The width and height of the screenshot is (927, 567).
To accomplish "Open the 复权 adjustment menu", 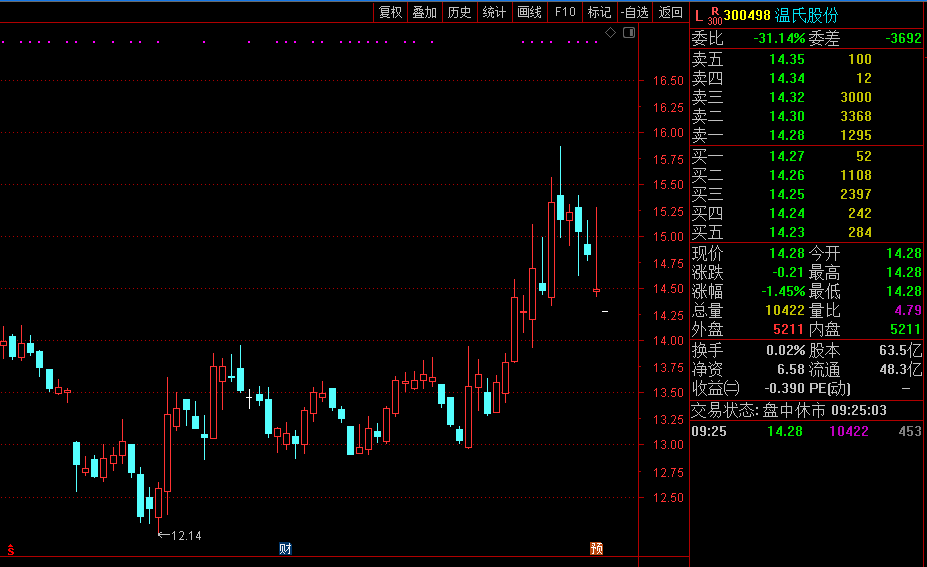I will tap(390, 12).
